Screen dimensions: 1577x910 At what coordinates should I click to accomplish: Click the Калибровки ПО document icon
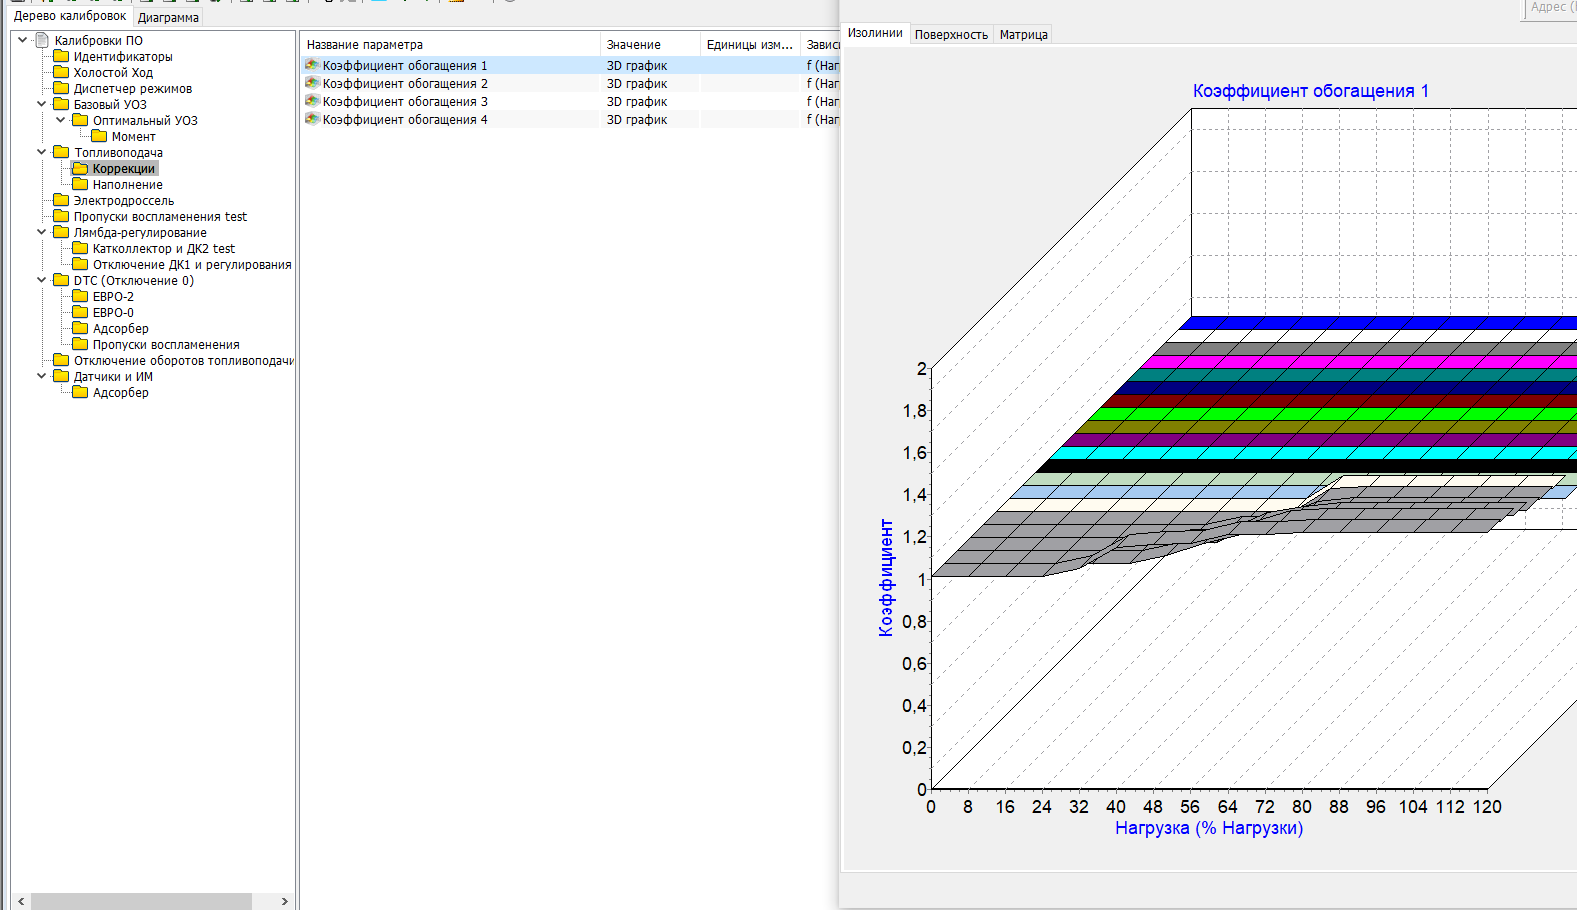tap(42, 40)
